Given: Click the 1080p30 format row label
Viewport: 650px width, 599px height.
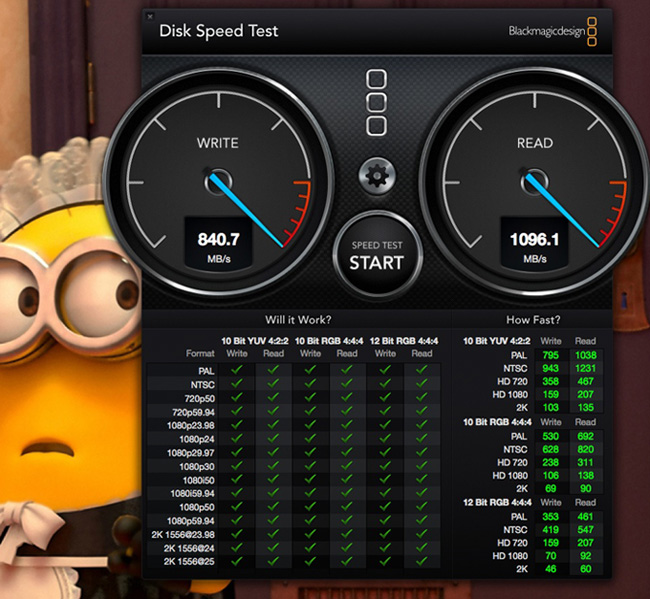Looking at the screenshot, I should 197,467.
